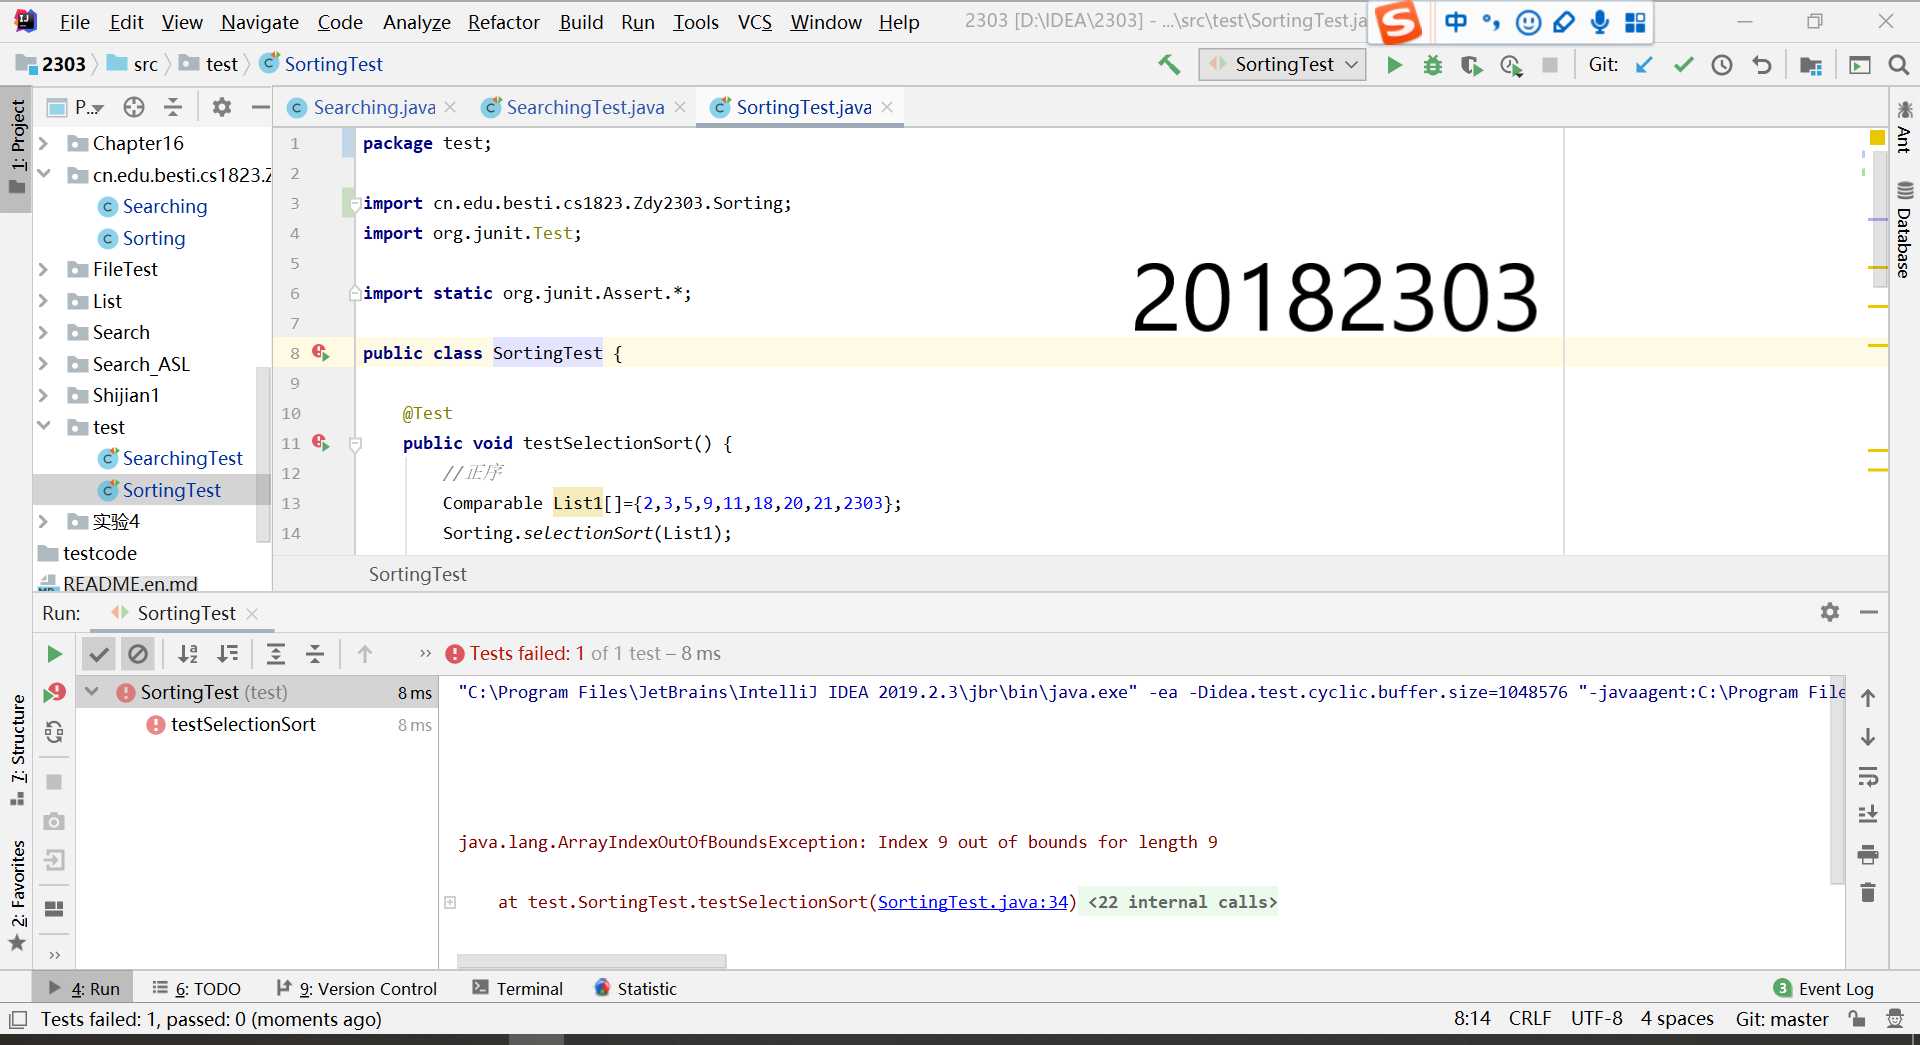Open Run panel settings gear
Image resolution: width=1920 pixels, height=1045 pixels.
pyautogui.click(x=1830, y=612)
